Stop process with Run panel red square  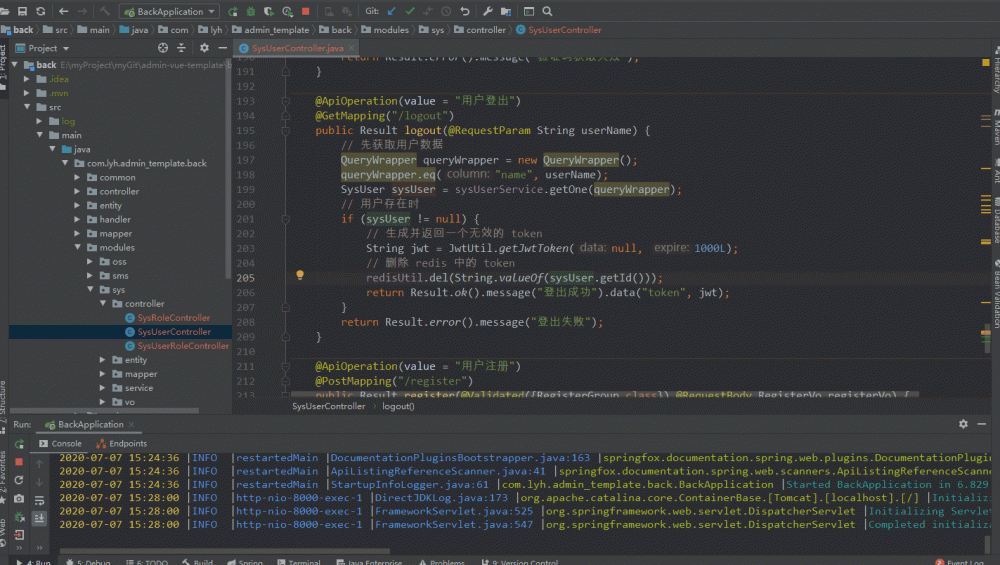[x=19, y=462]
